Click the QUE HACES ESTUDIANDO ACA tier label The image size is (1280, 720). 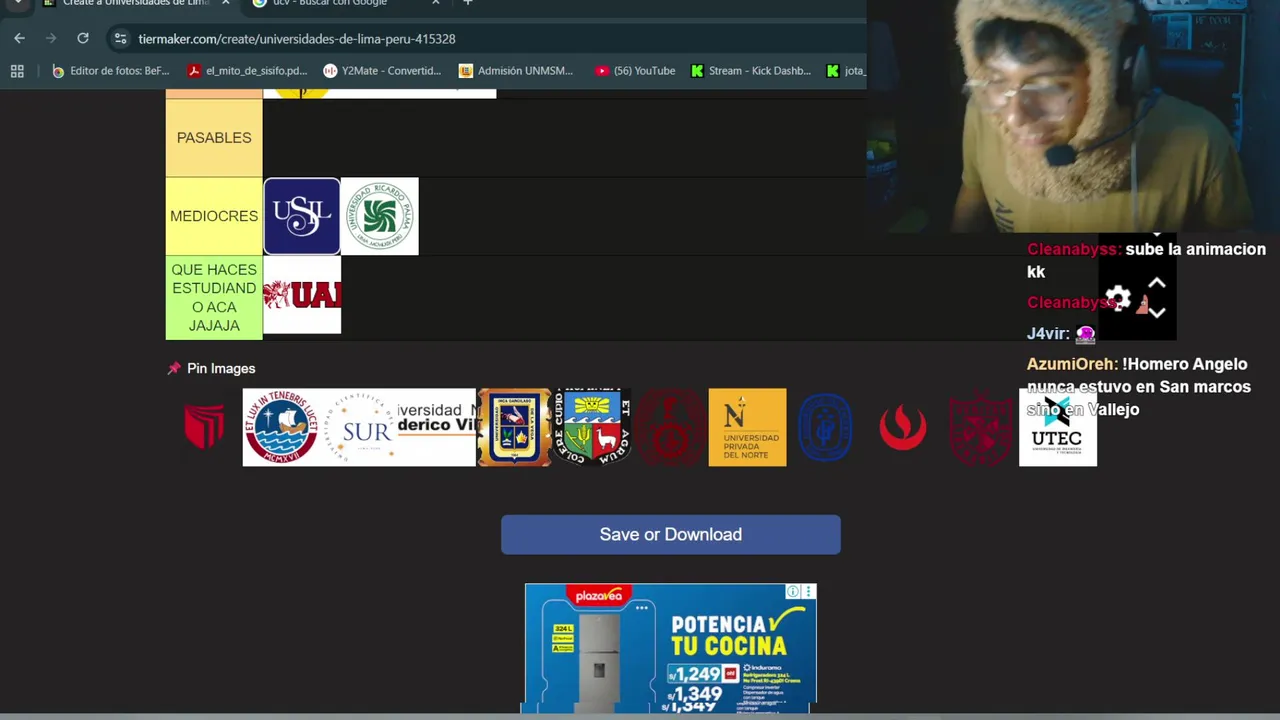pos(214,298)
